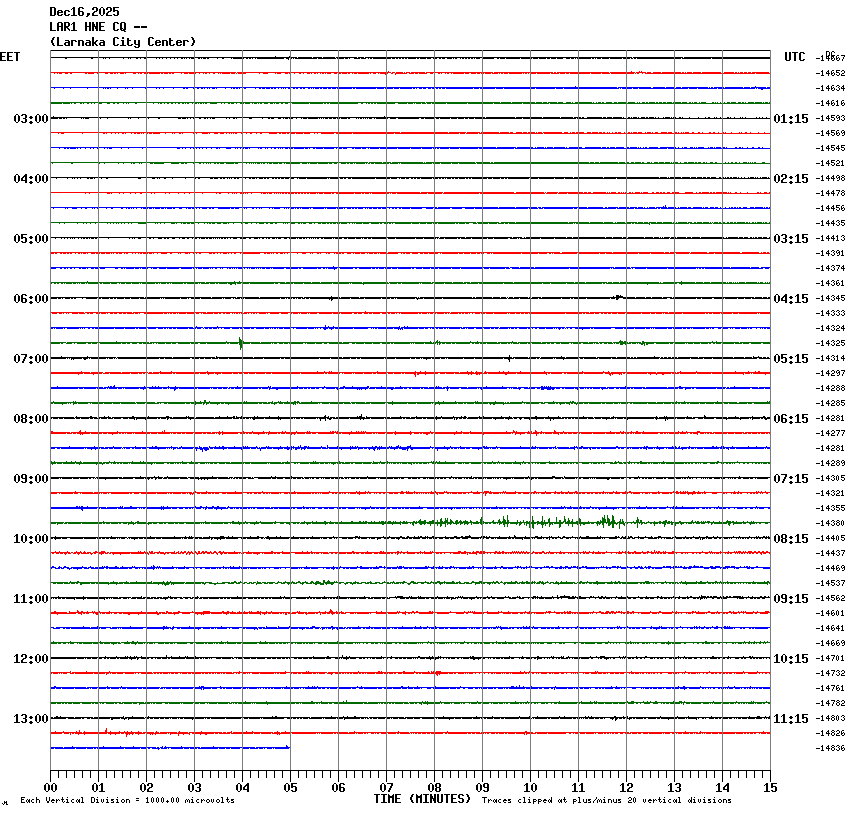Click the end of the last blue trace

[289, 747]
